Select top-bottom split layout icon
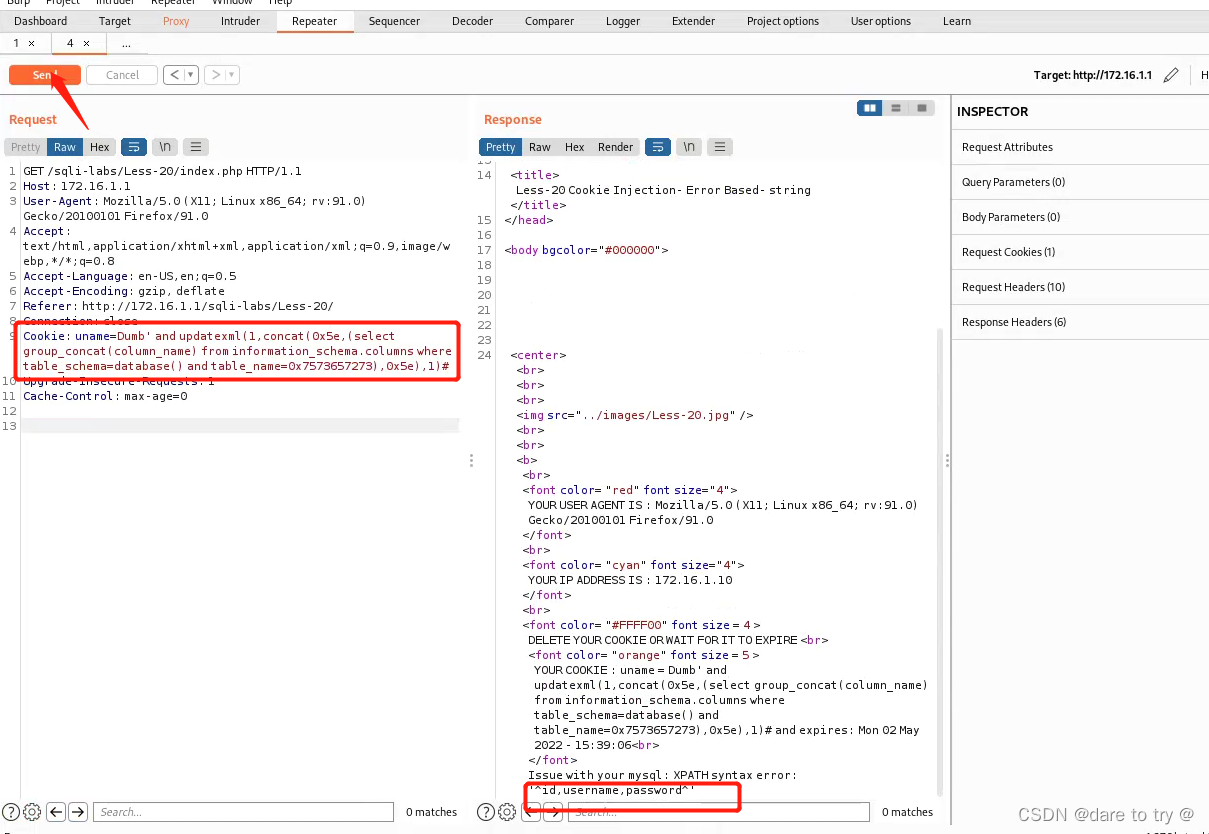Viewport: 1209px width, 834px height. [896, 108]
